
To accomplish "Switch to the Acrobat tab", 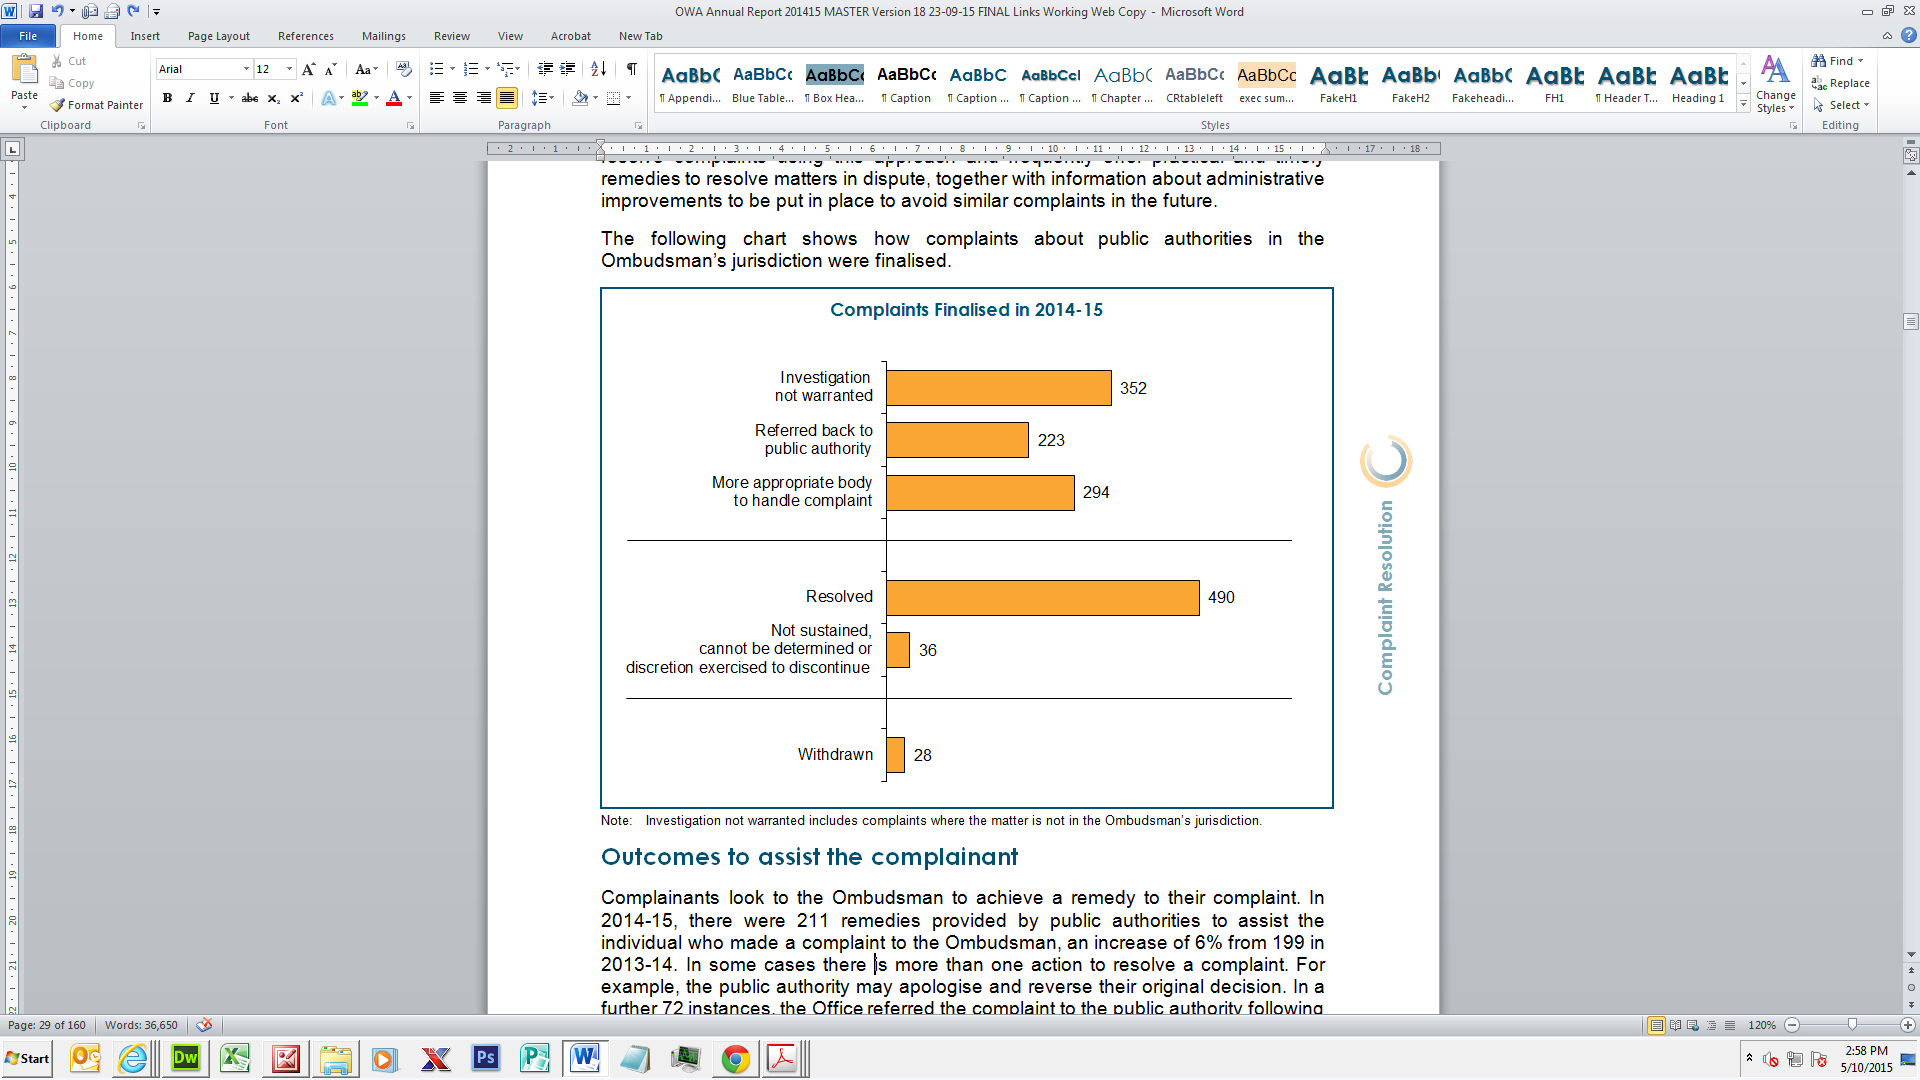I will pos(571,36).
